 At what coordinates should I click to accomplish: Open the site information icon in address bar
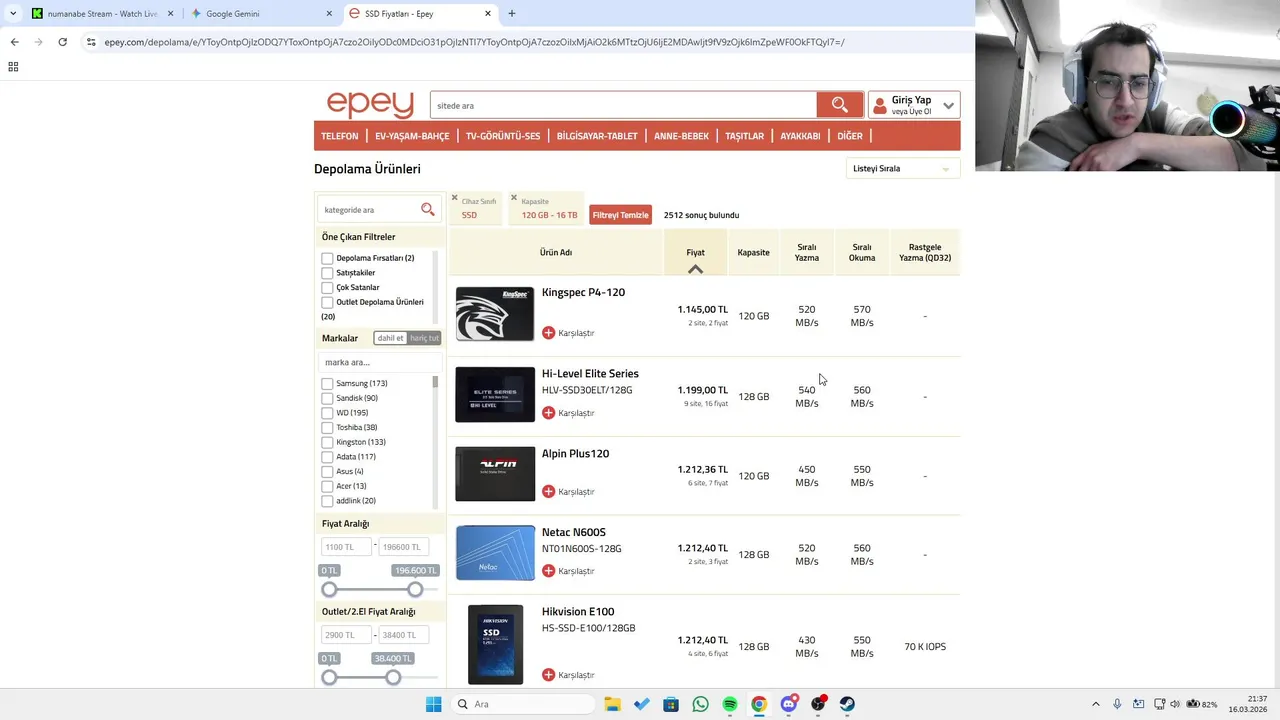[x=91, y=42]
